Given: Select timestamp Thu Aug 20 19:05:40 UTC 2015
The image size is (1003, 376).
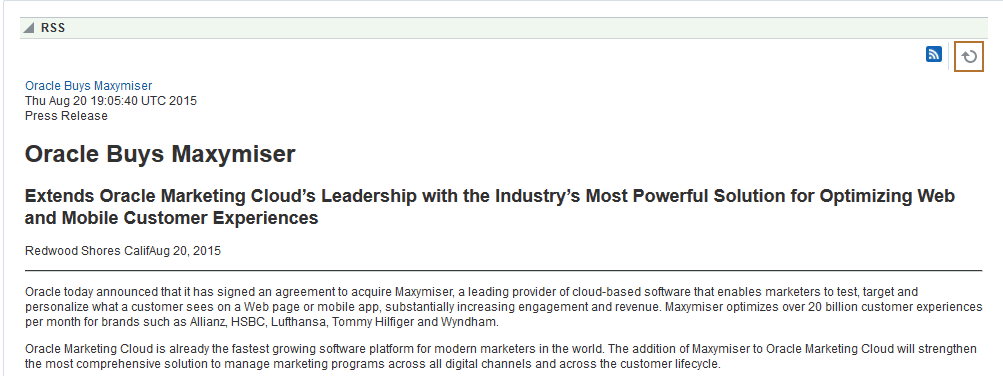Looking at the screenshot, I should point(111,101).
